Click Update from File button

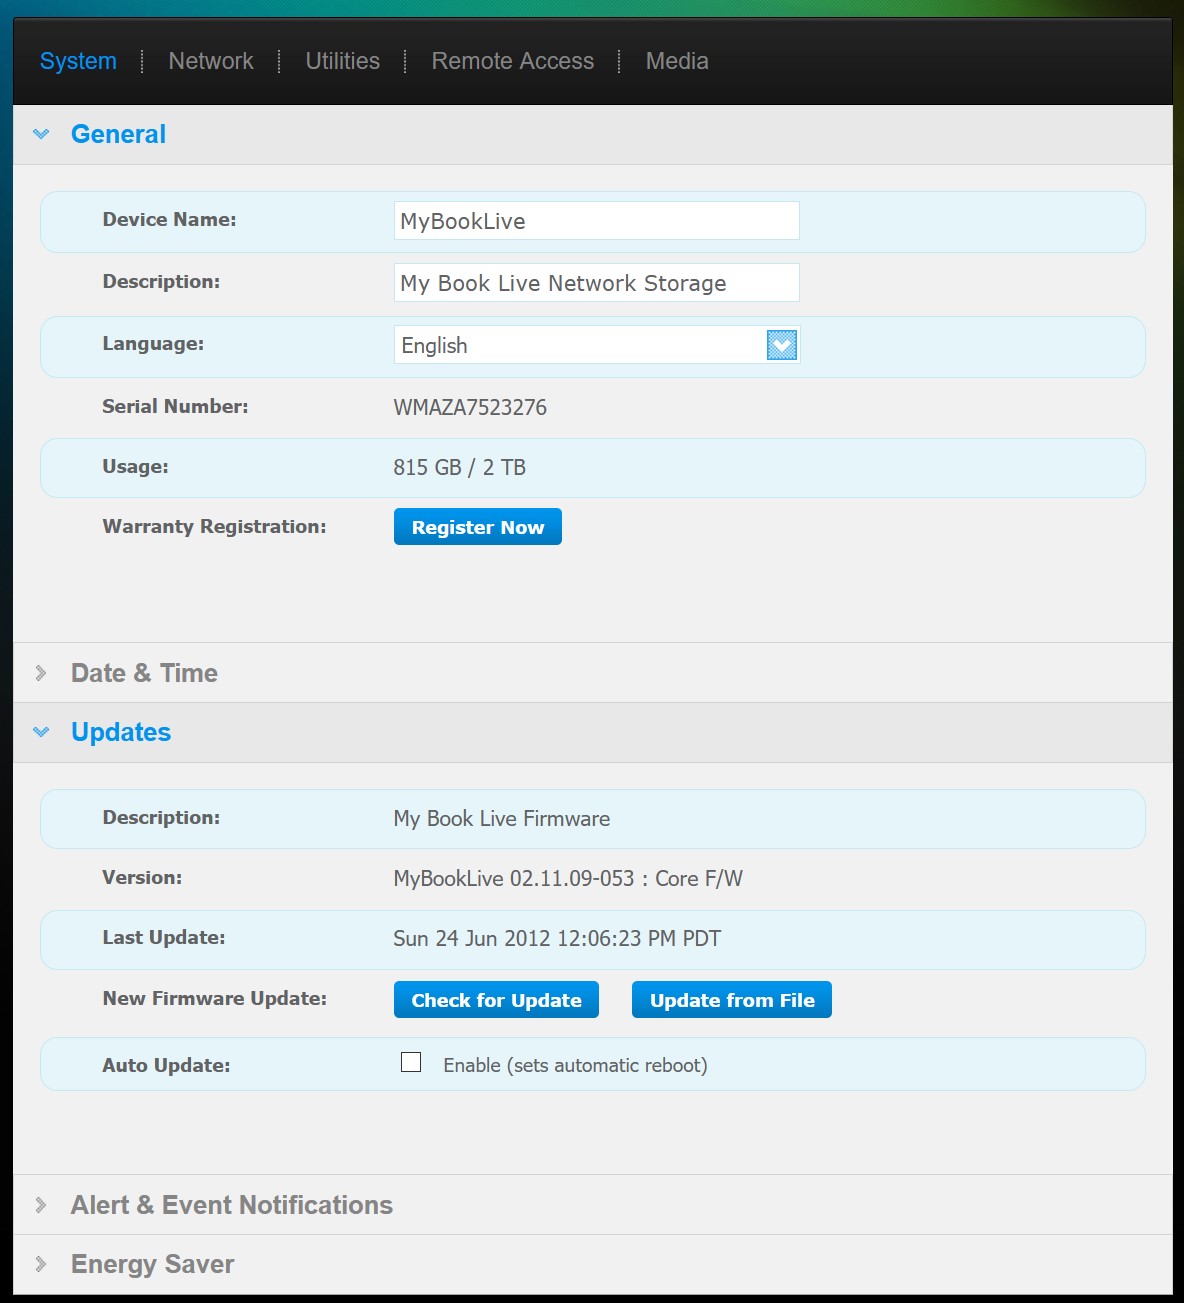tap(732, 1000)
